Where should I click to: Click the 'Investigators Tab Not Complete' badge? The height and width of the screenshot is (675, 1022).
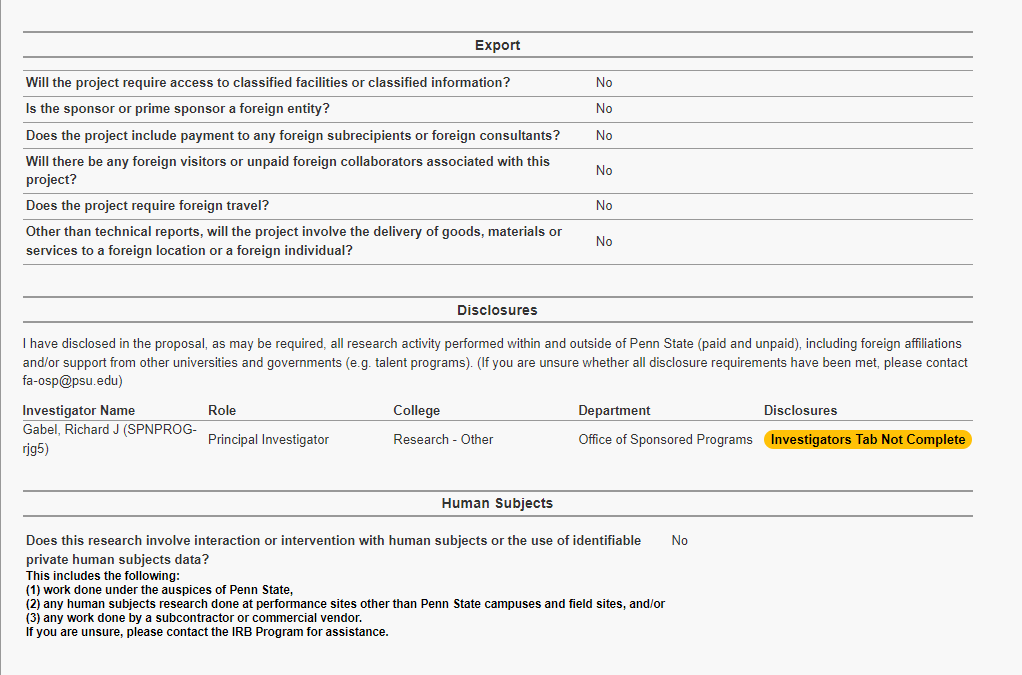tap(867, 439)
